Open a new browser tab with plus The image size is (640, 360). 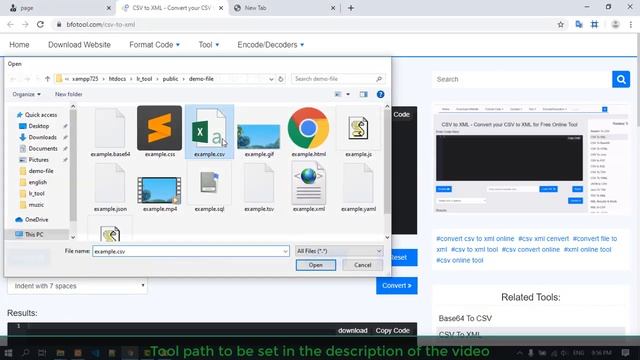tap(351, 8)
